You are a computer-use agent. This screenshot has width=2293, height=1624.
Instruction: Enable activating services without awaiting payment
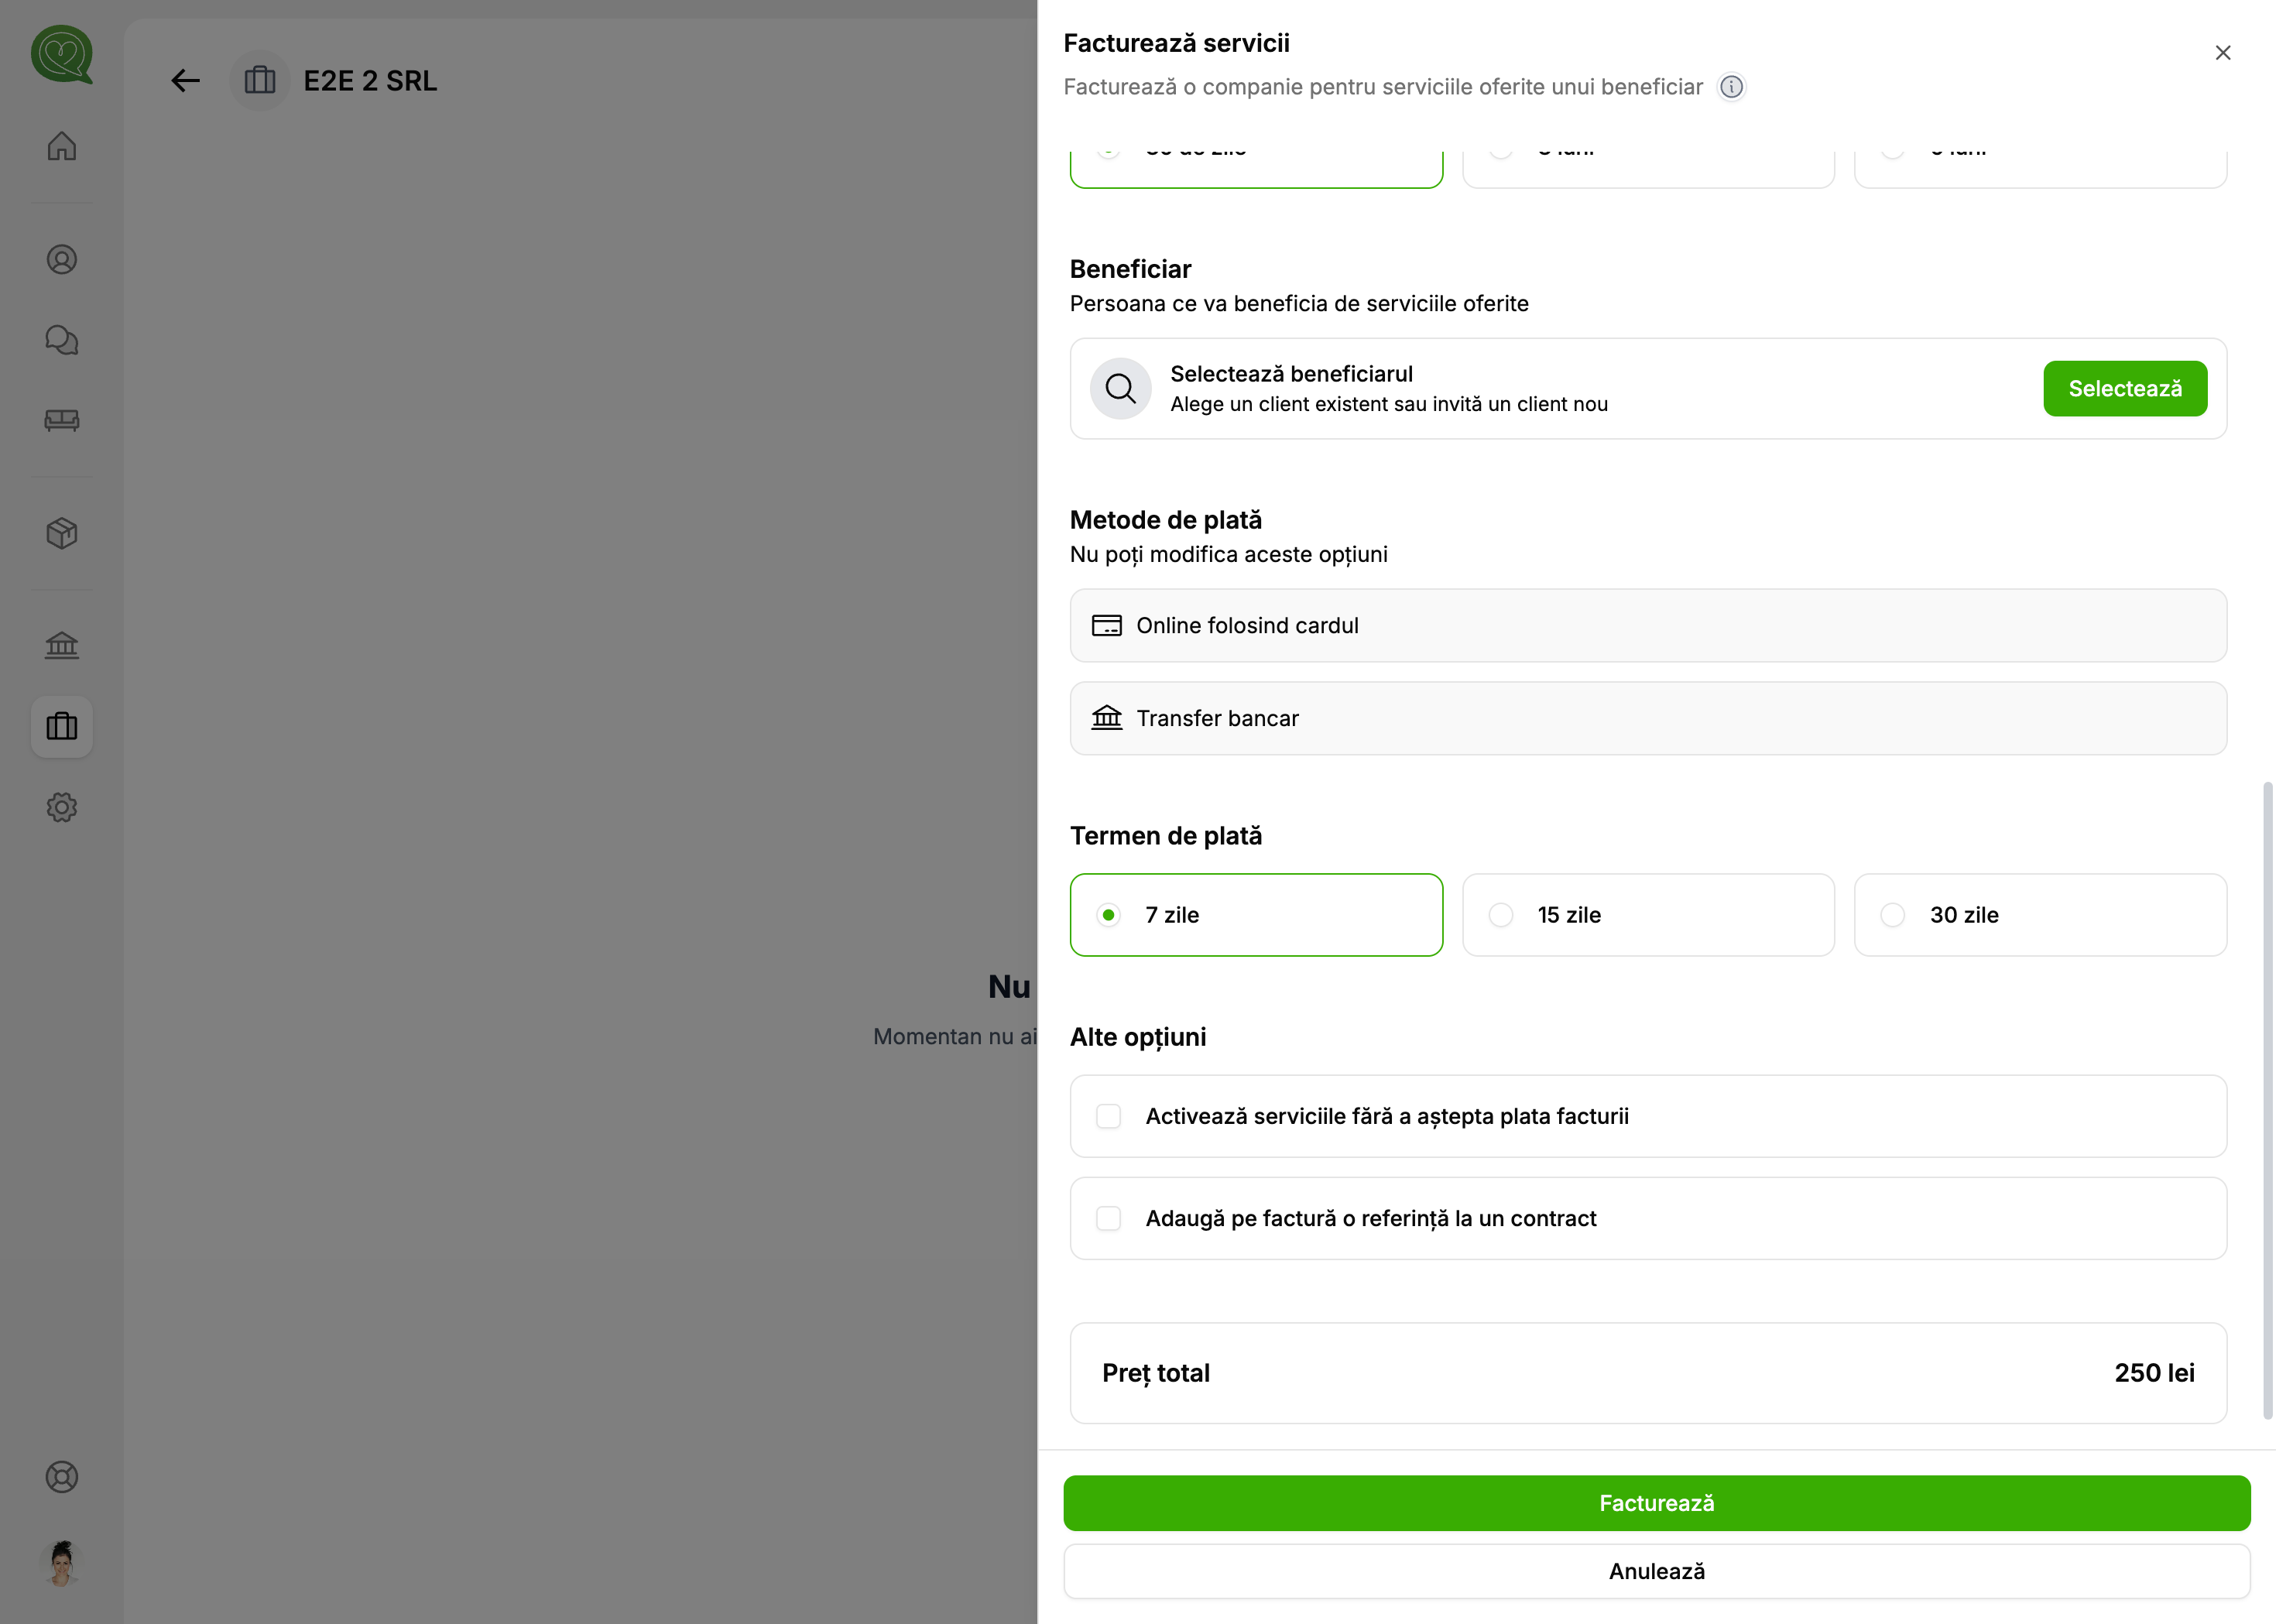tap(1109, 1116)
